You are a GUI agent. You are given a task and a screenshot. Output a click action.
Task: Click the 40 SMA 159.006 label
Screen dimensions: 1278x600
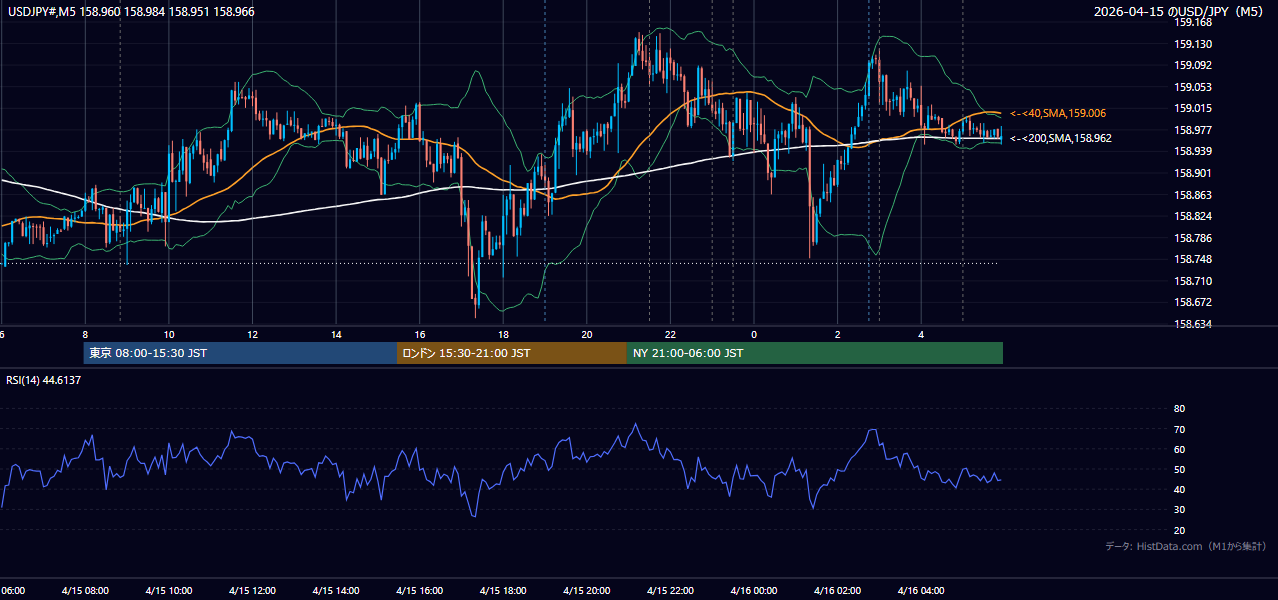point(1058,114)
